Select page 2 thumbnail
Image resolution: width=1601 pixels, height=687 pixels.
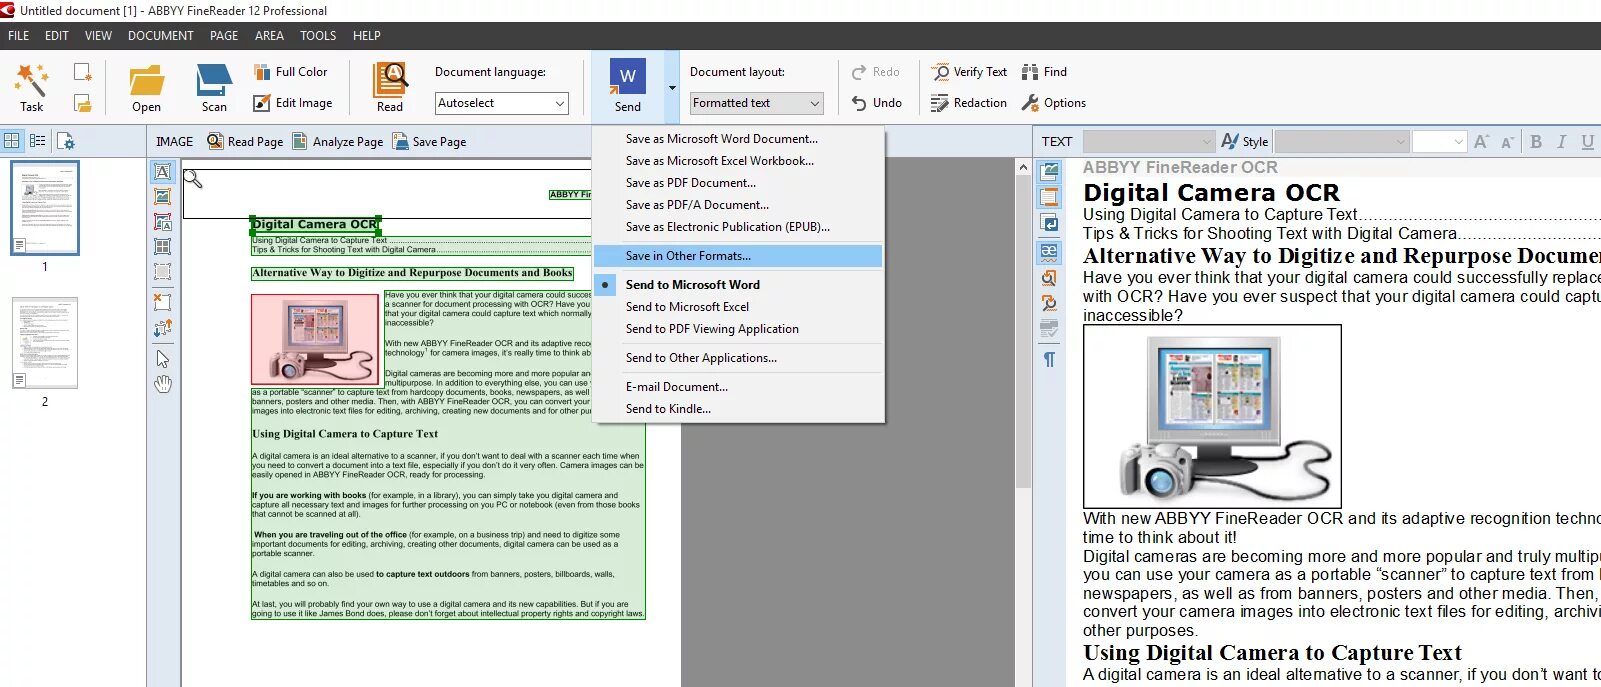pos(45,343)
